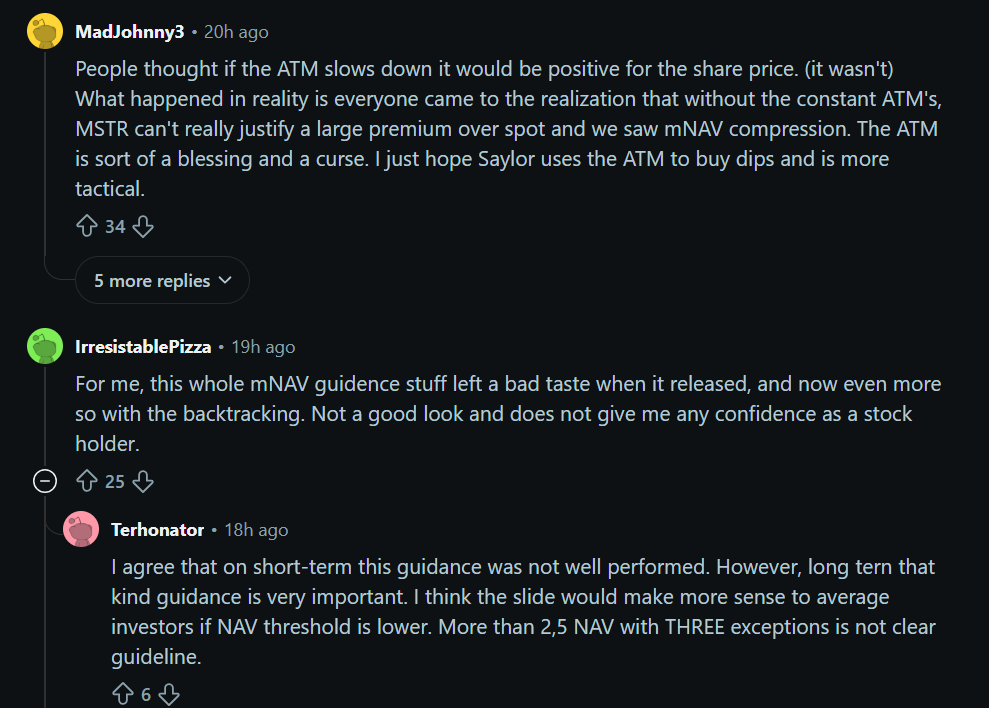Open Terhonator's pink avatar profile
Screen dimensions: 989x708
[81, 530]
